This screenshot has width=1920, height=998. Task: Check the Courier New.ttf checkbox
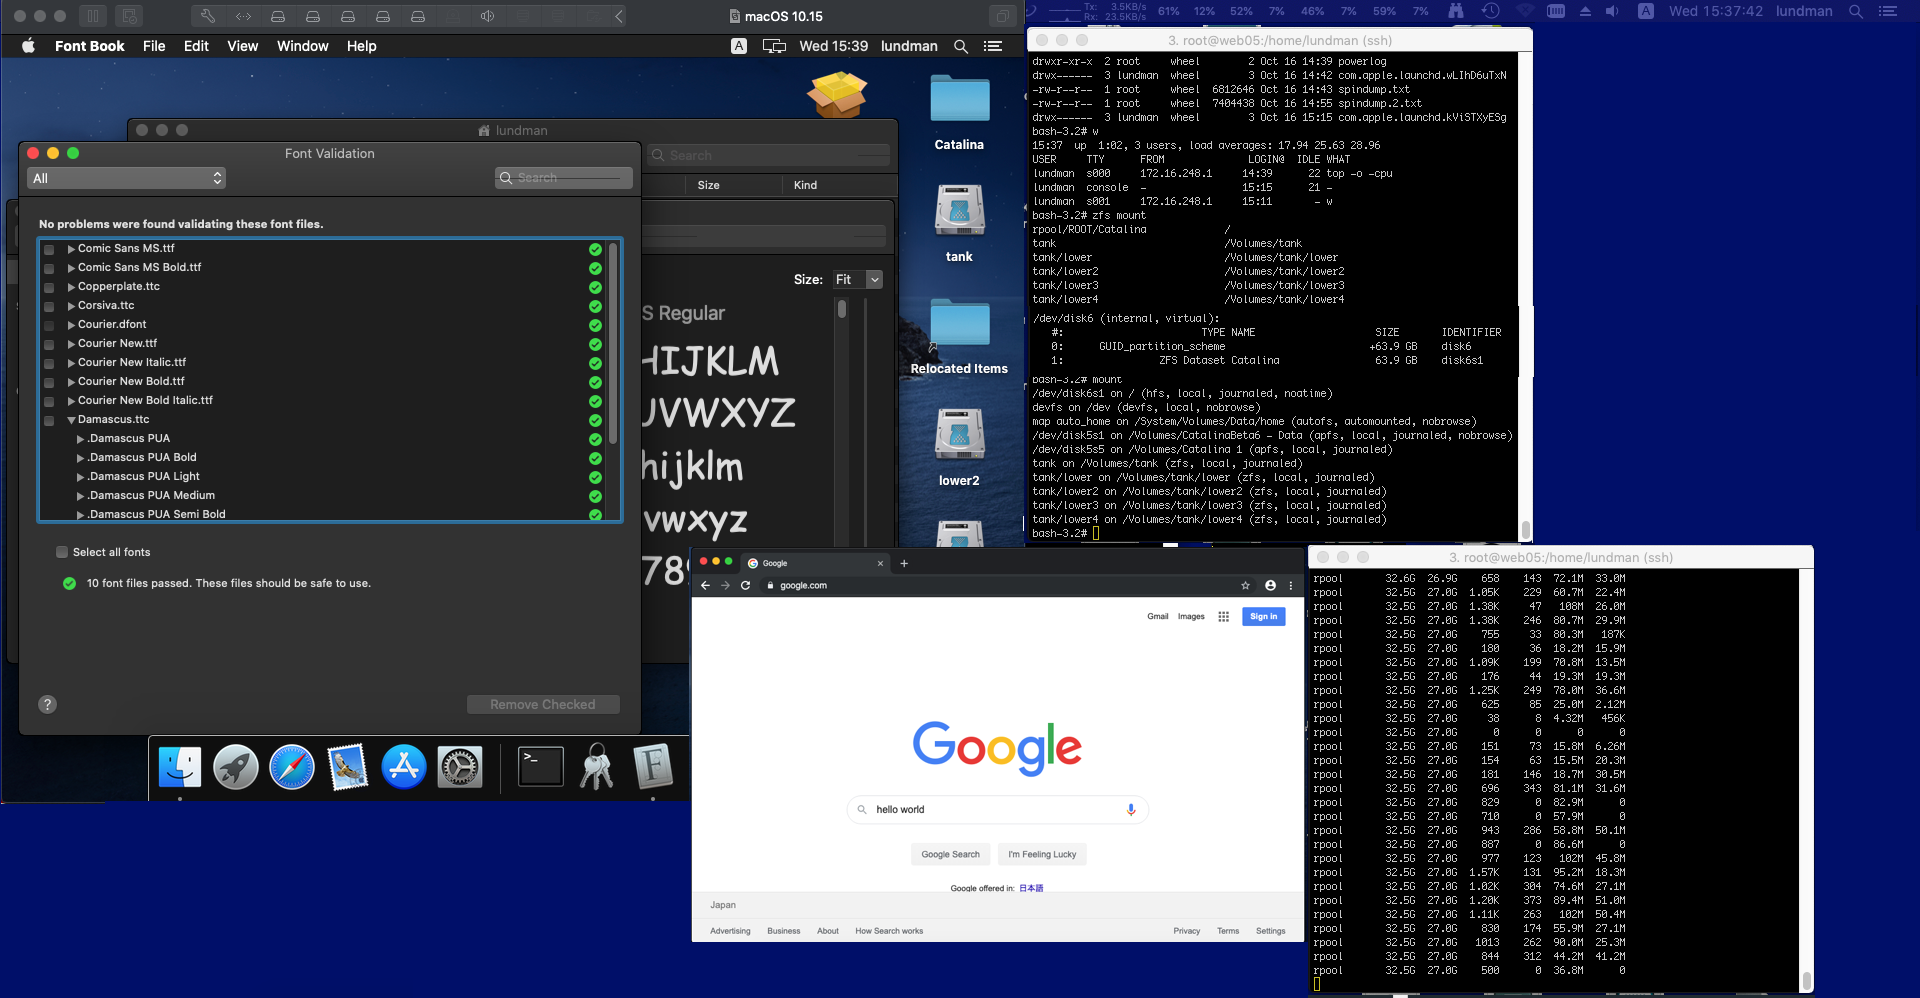coord(49,344)
